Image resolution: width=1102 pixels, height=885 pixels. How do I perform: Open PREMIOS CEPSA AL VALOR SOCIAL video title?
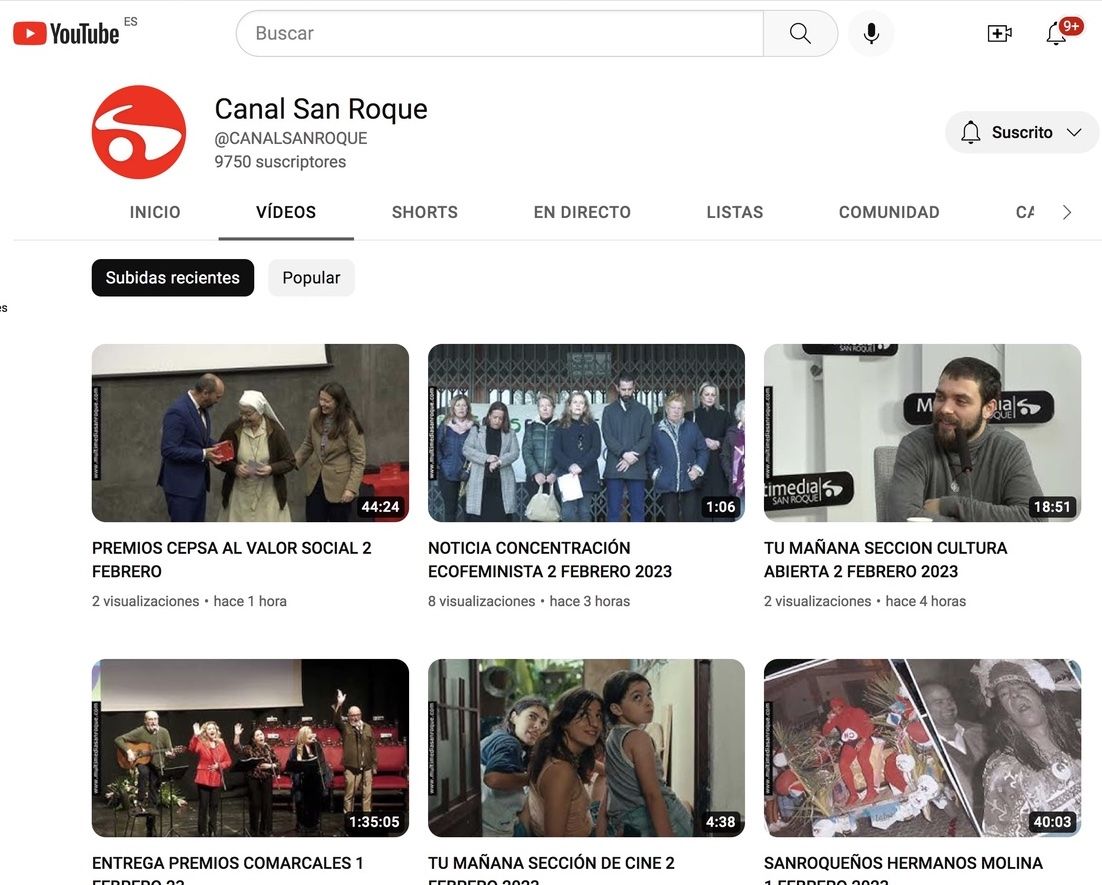point(232,559)
